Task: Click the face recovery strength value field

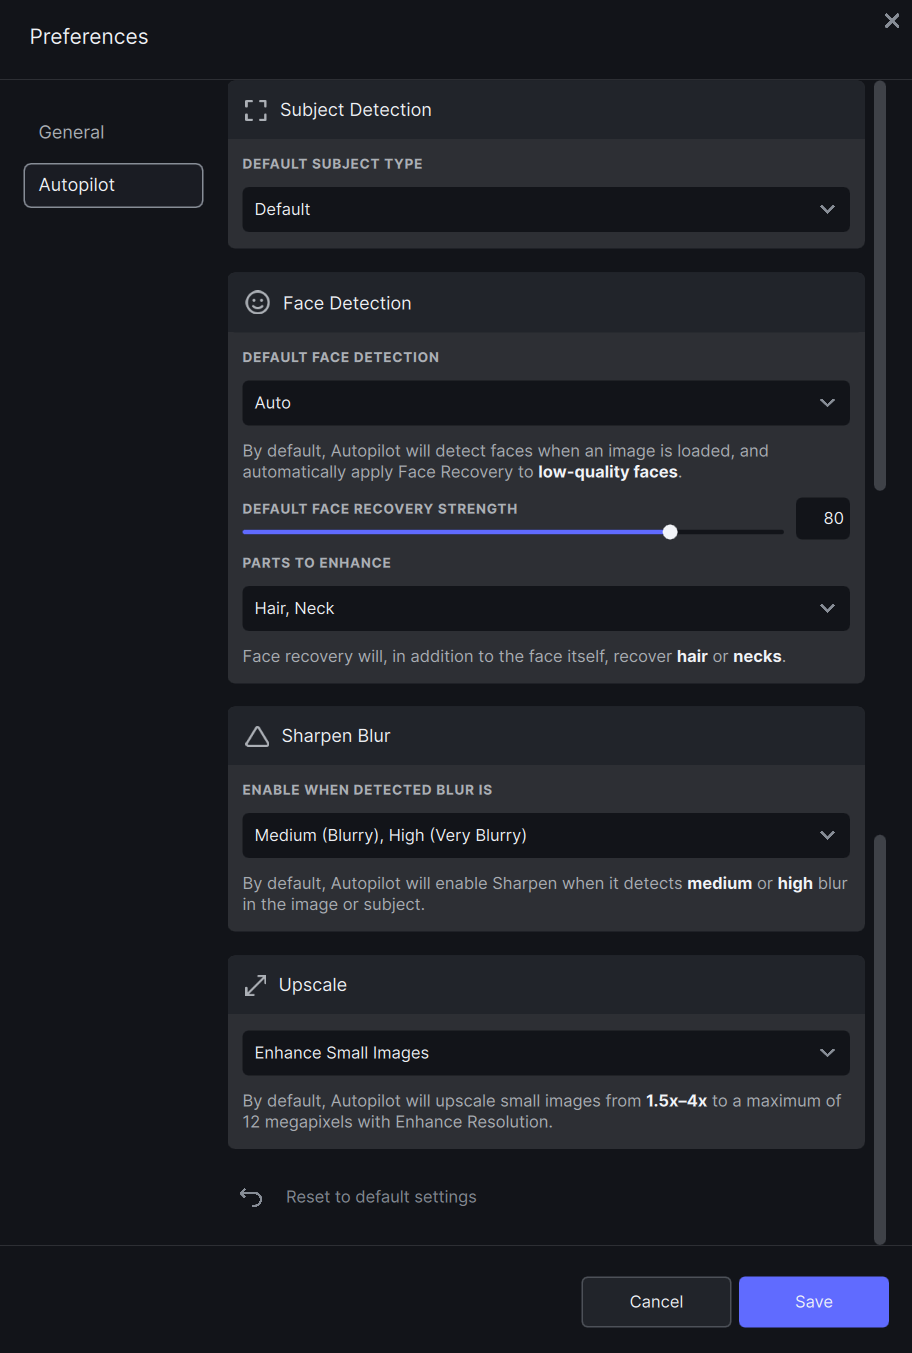Action: pos(823,518)
